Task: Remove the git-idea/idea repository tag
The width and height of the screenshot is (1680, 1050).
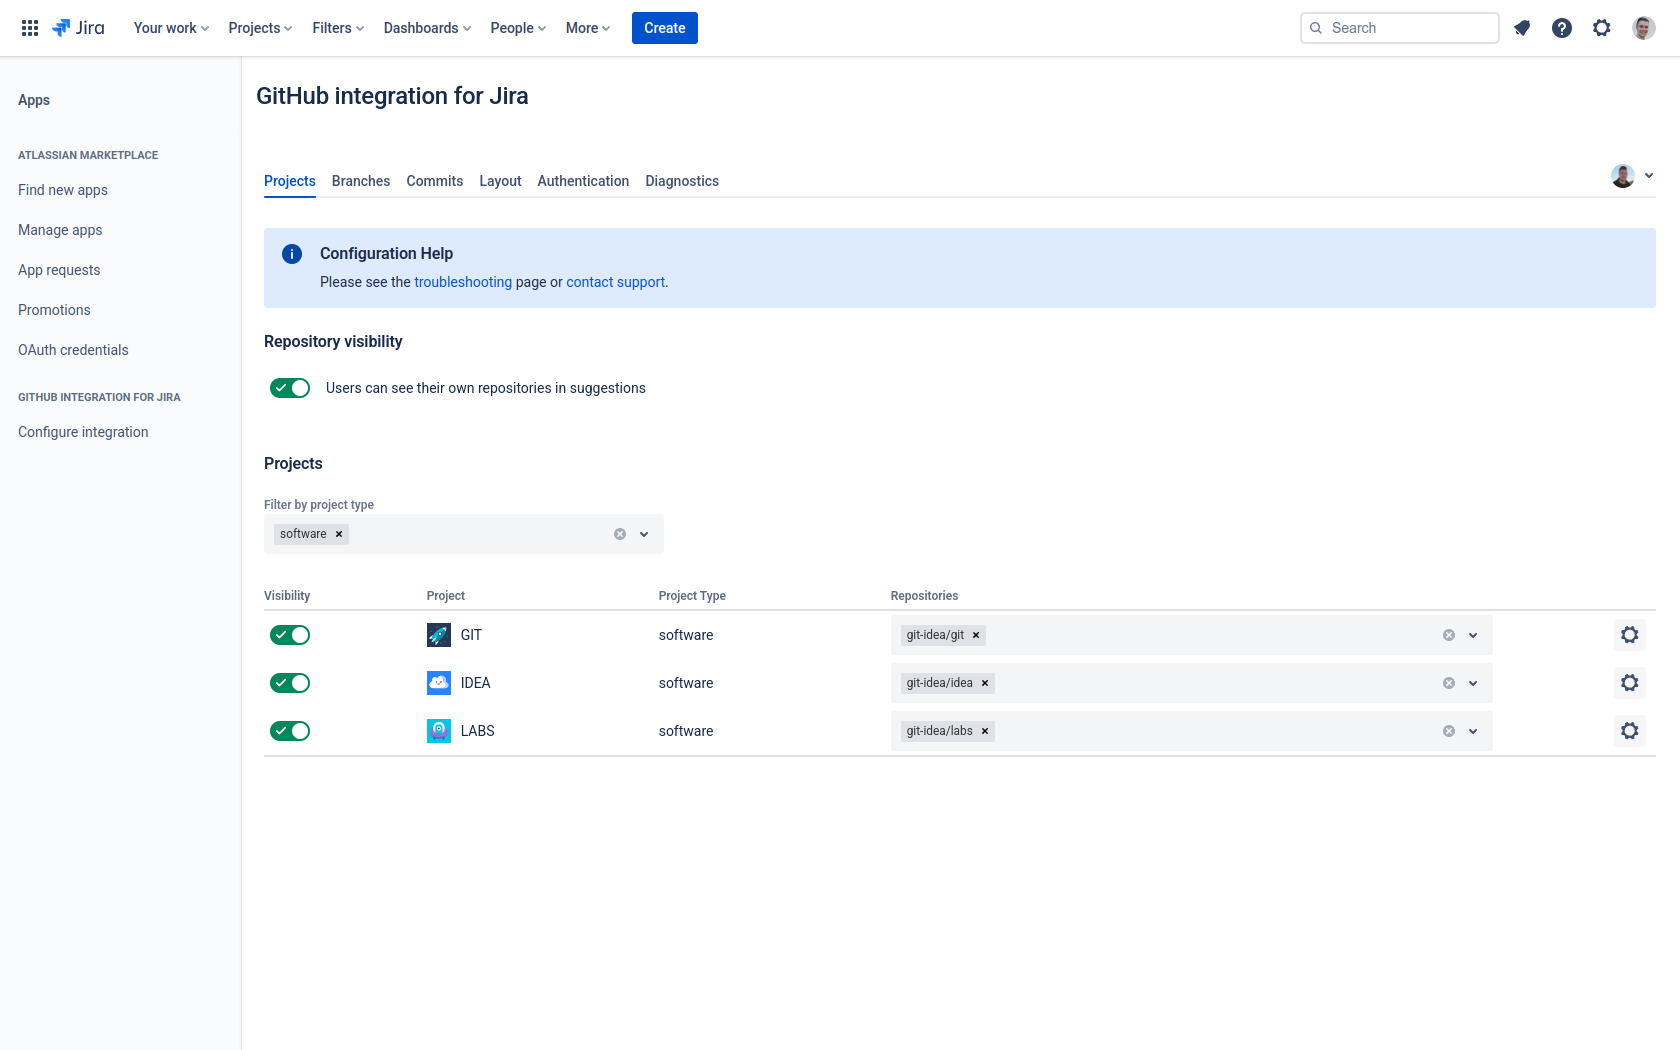Action: tap(985, 683)
